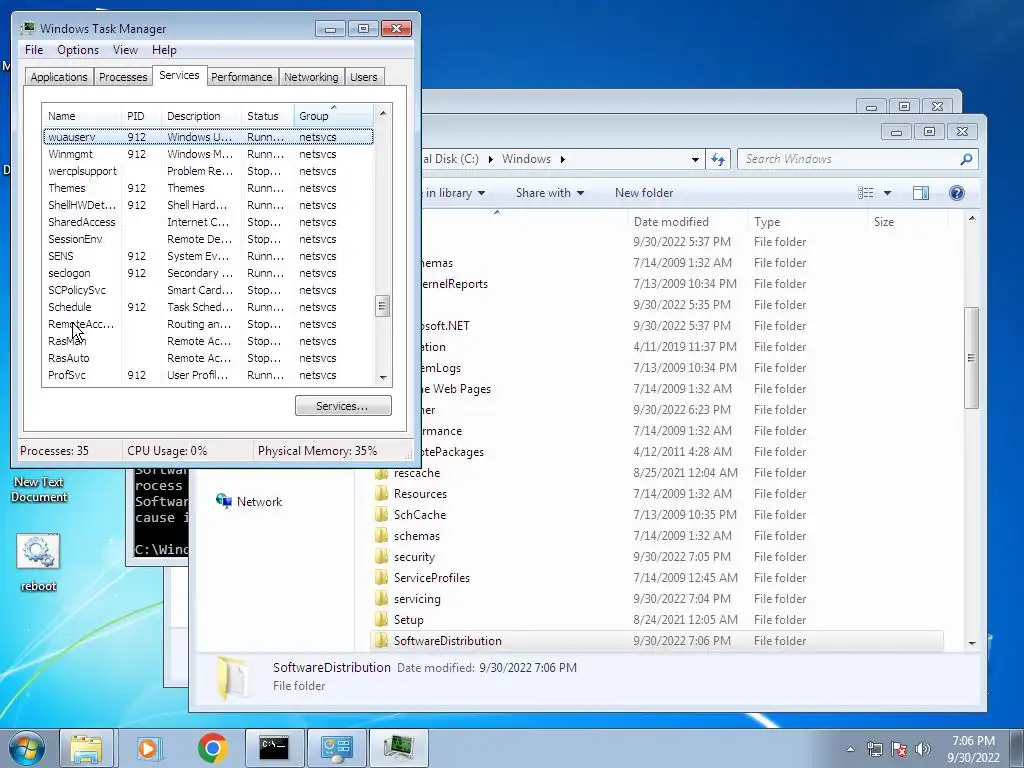The height and width of the screenshot is (768, 1024).
Task: Switch to Task Manager taskbar icon
Action: tap(399, 748)
